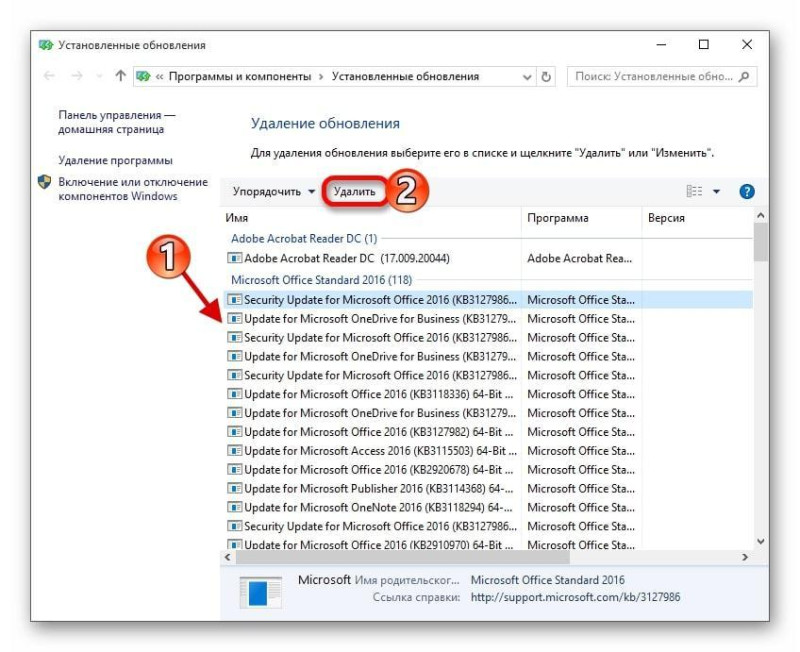Image resolution: width=800 pixels, height=652 pixels.
Task: Go up one level with arrow icon
Action: click(x=120, y=76)
